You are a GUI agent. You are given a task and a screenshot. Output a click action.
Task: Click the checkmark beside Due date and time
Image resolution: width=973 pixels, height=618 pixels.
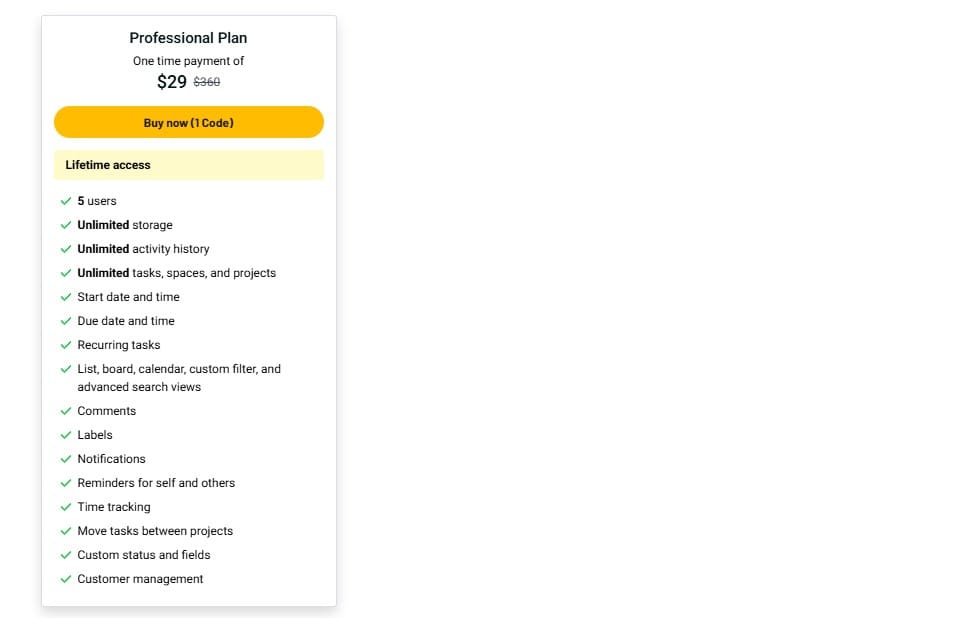(66, 321)
